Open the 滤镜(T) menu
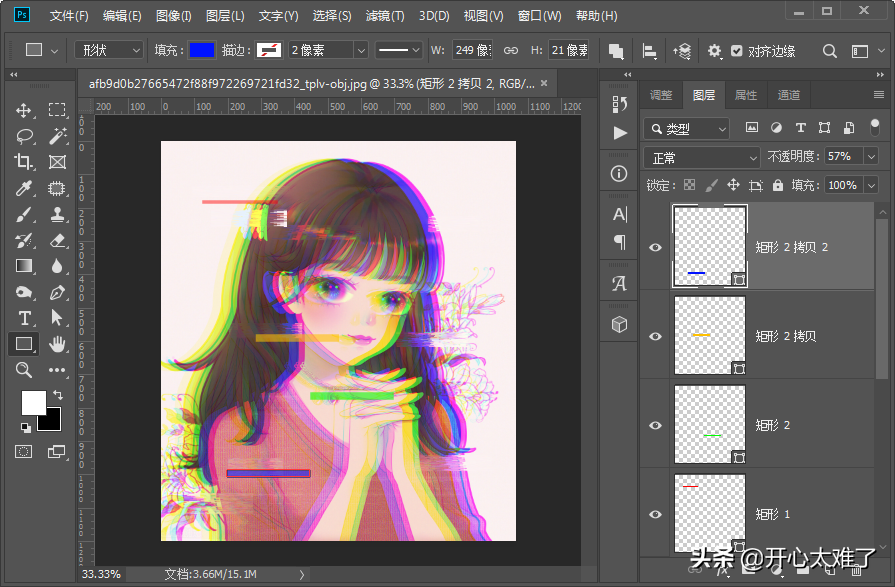 click(x=384, y=16)
